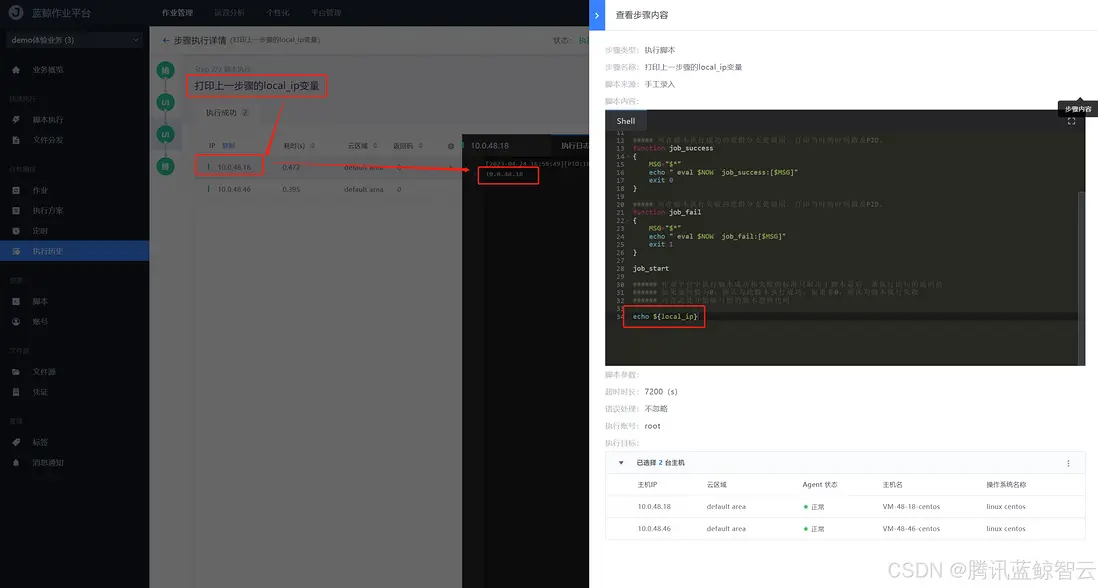Screen dimensions: 1098x588
Task: Click the 执行历史 sidebar icon
Action: pos(16,251)
